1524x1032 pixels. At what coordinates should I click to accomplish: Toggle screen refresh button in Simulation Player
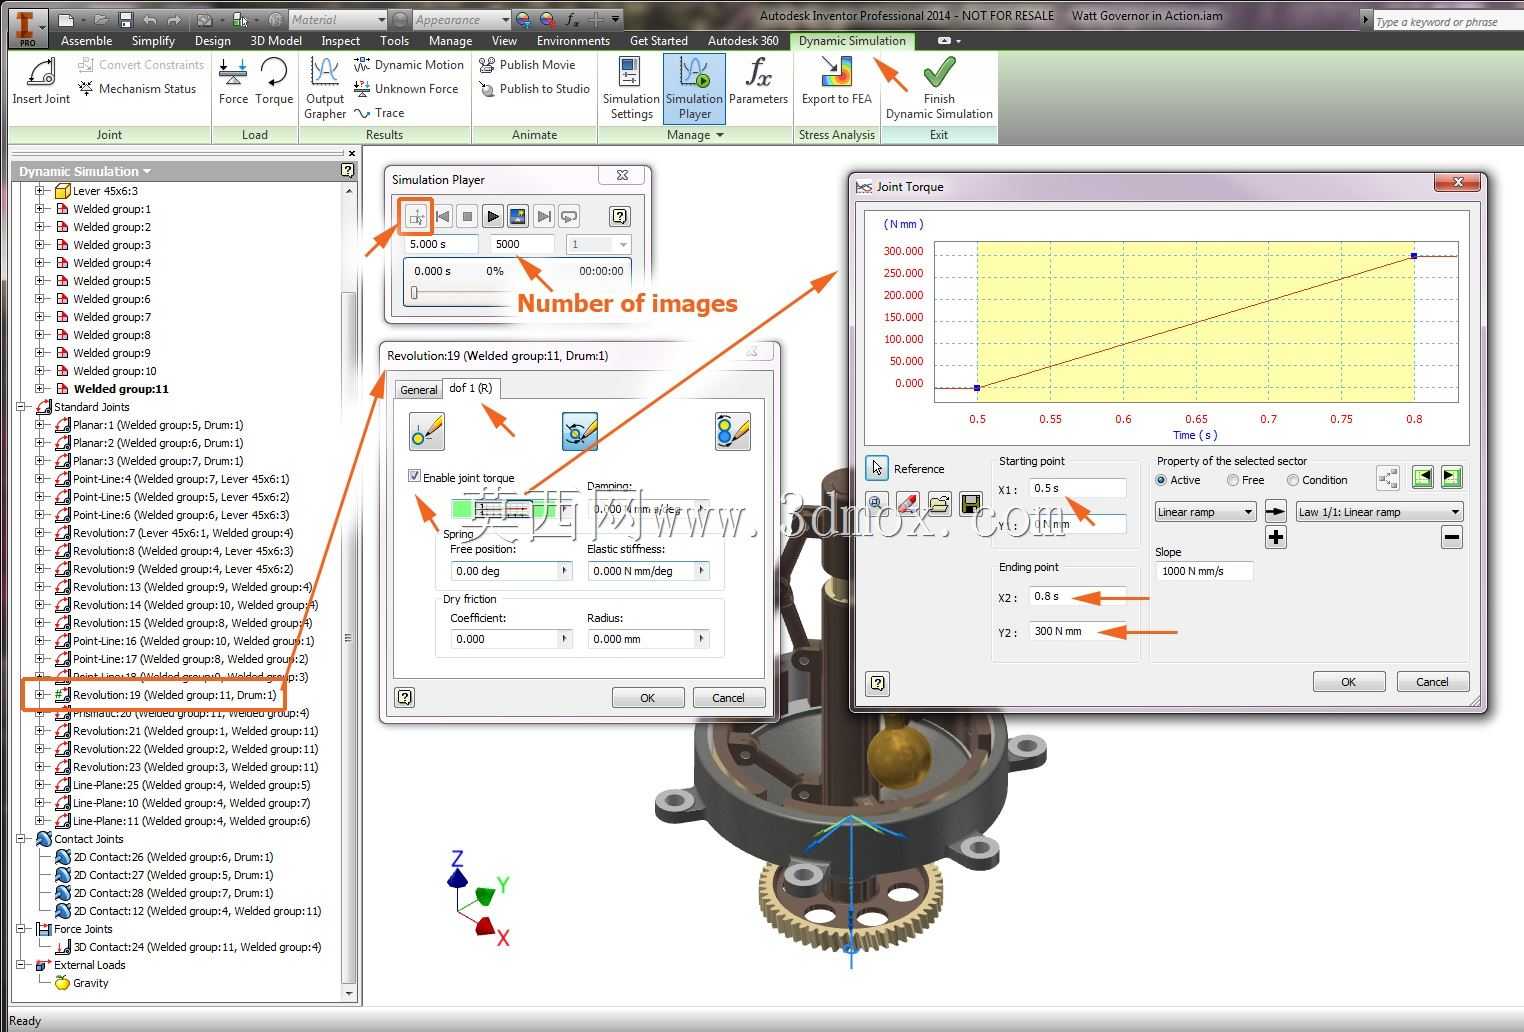pyautogui.click(x=518, y=216)
